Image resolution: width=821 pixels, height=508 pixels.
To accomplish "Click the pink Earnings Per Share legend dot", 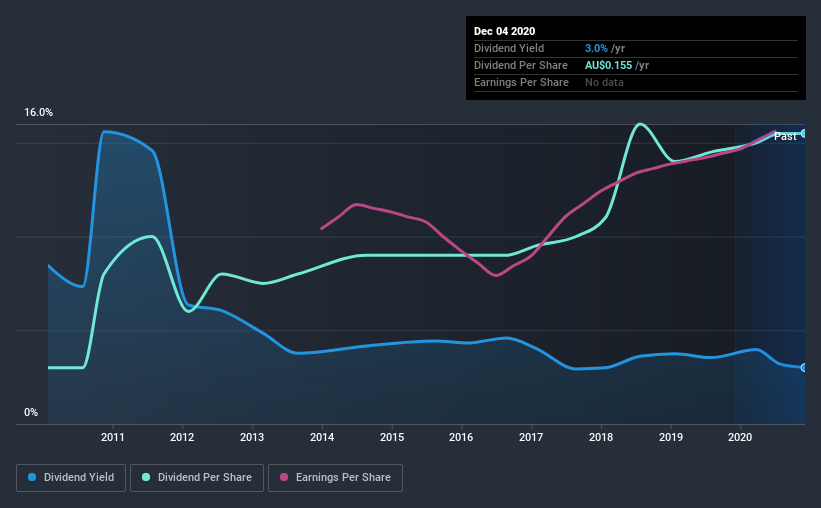I will (284, 477).
